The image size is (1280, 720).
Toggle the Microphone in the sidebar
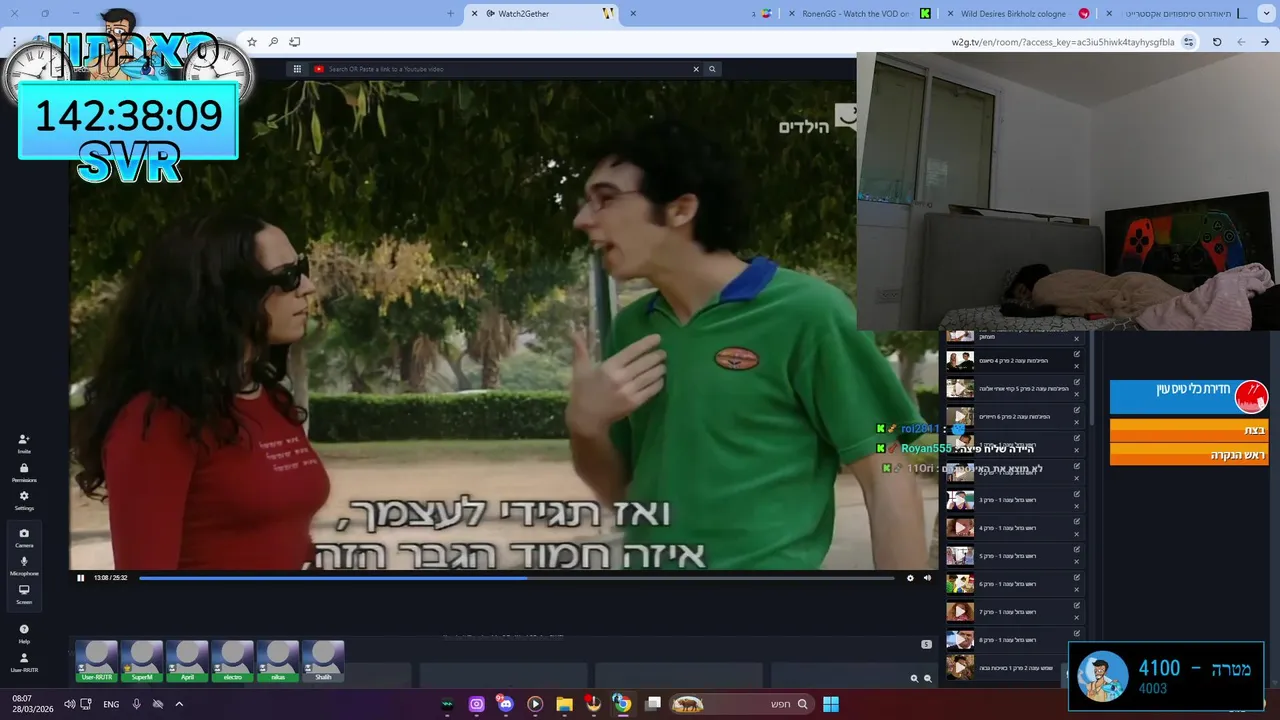(x=24, y=566)
